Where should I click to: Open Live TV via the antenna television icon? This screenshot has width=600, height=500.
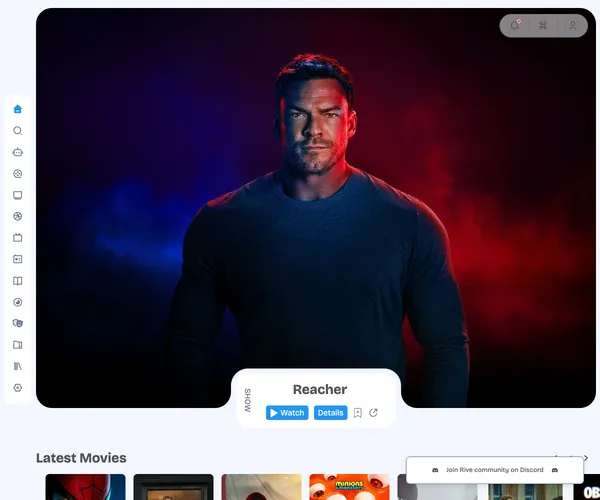[x=18, y=238]
